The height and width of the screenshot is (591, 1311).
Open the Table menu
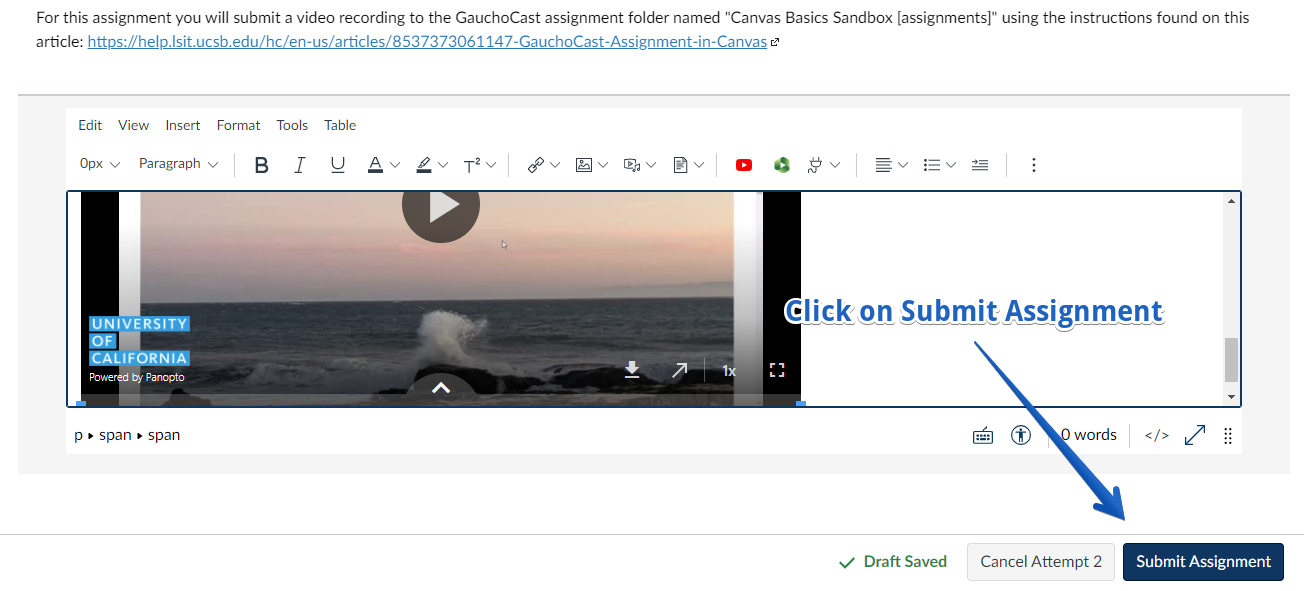click(x=340, y=125)
